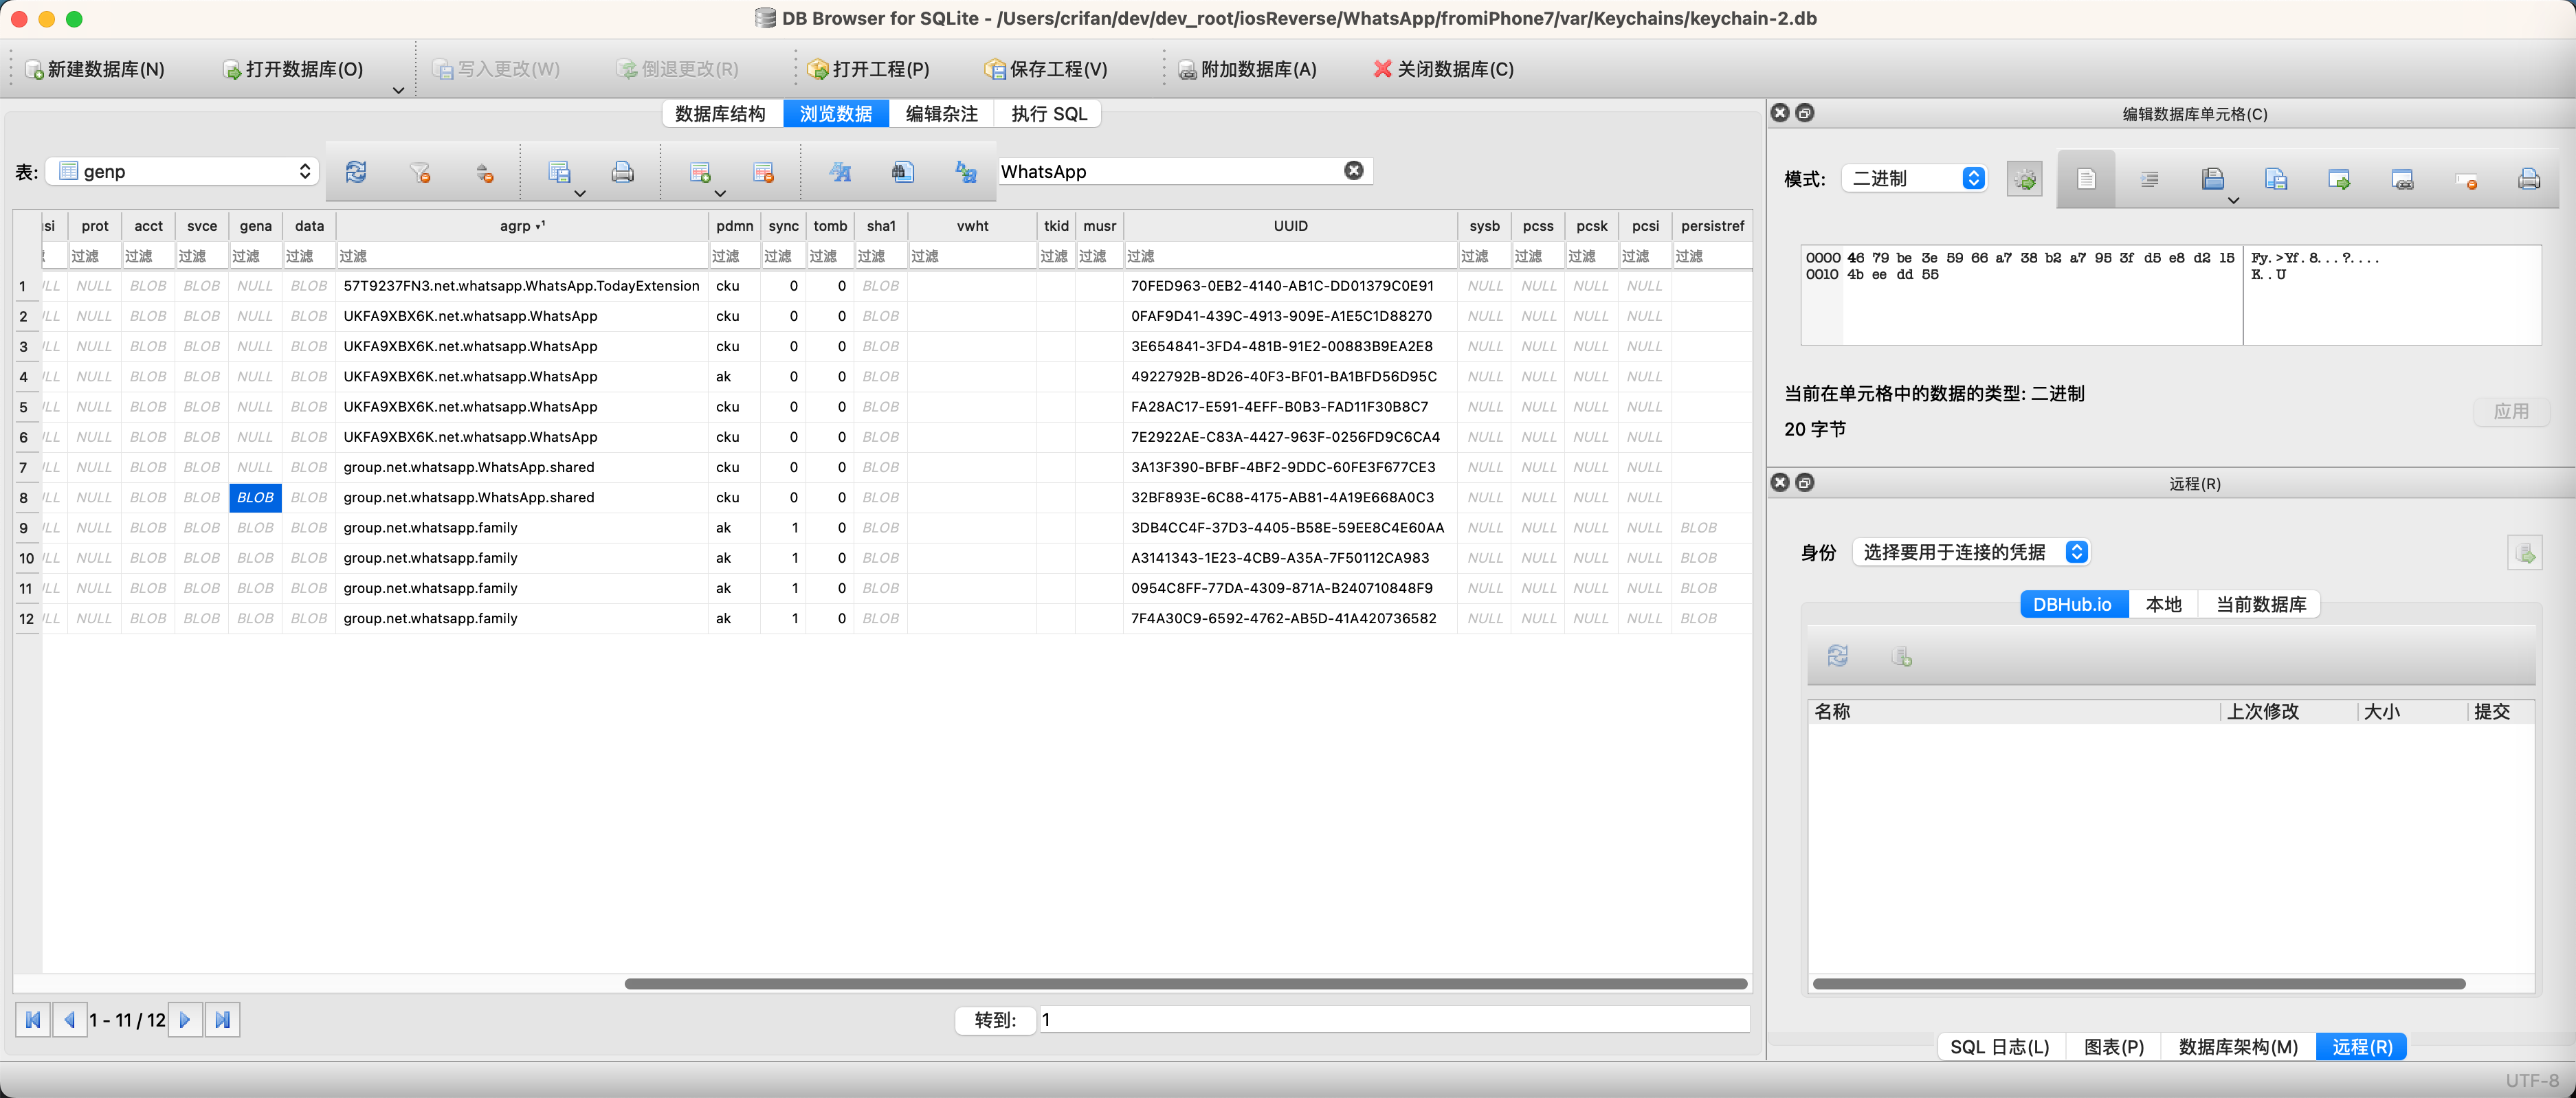
Task: Click refresh table data icon
Action: pyautogui.click(x=356, y=172)
